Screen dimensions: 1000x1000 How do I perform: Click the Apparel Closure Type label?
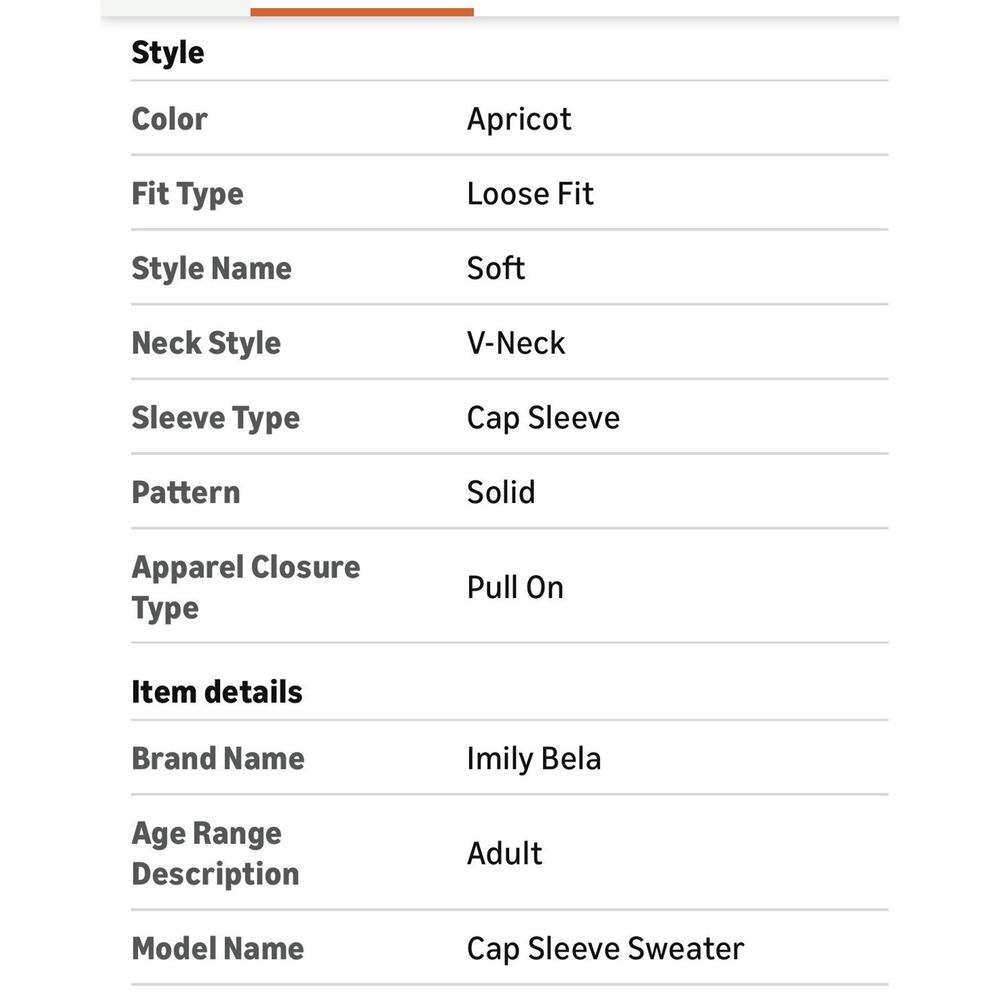tap(246, 587)
